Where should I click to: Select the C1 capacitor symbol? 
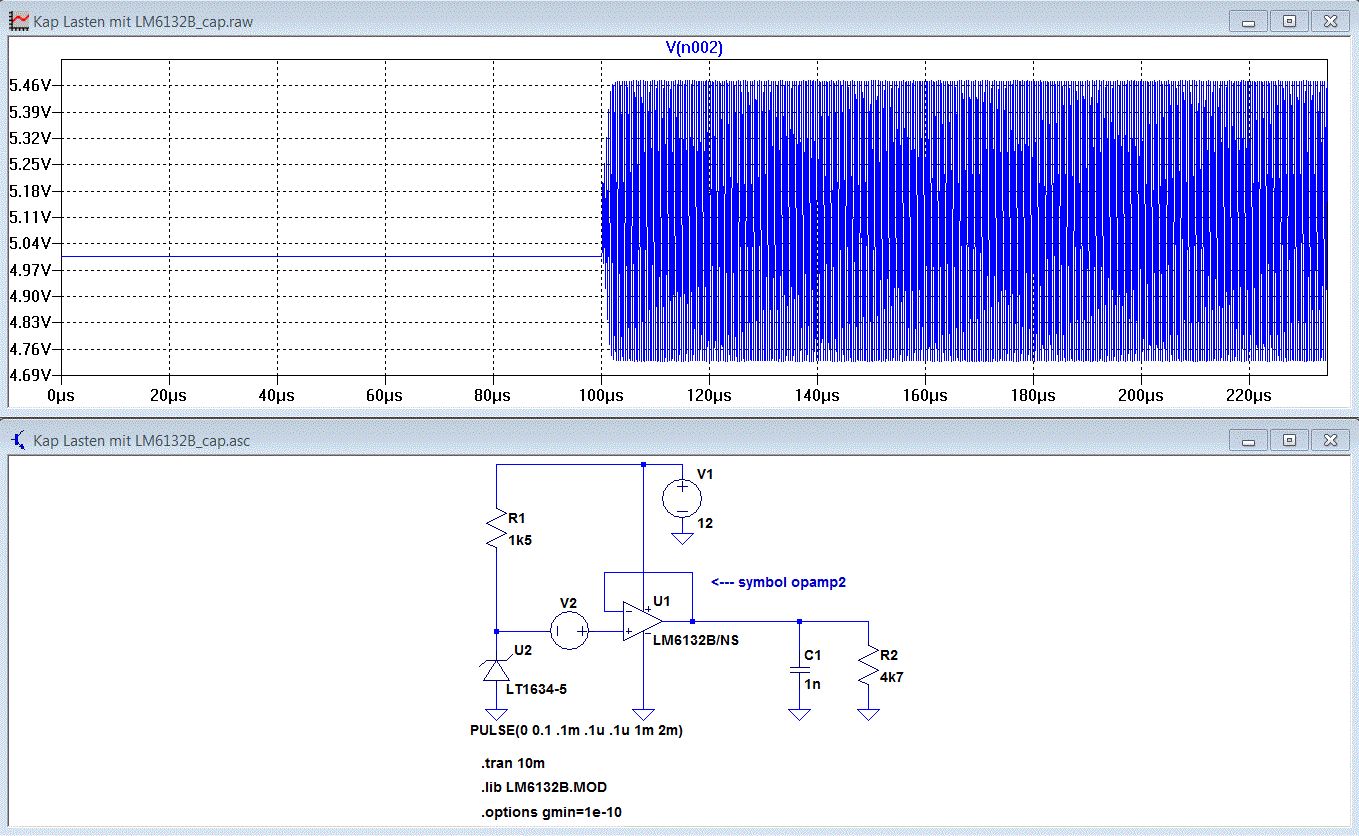799,669
